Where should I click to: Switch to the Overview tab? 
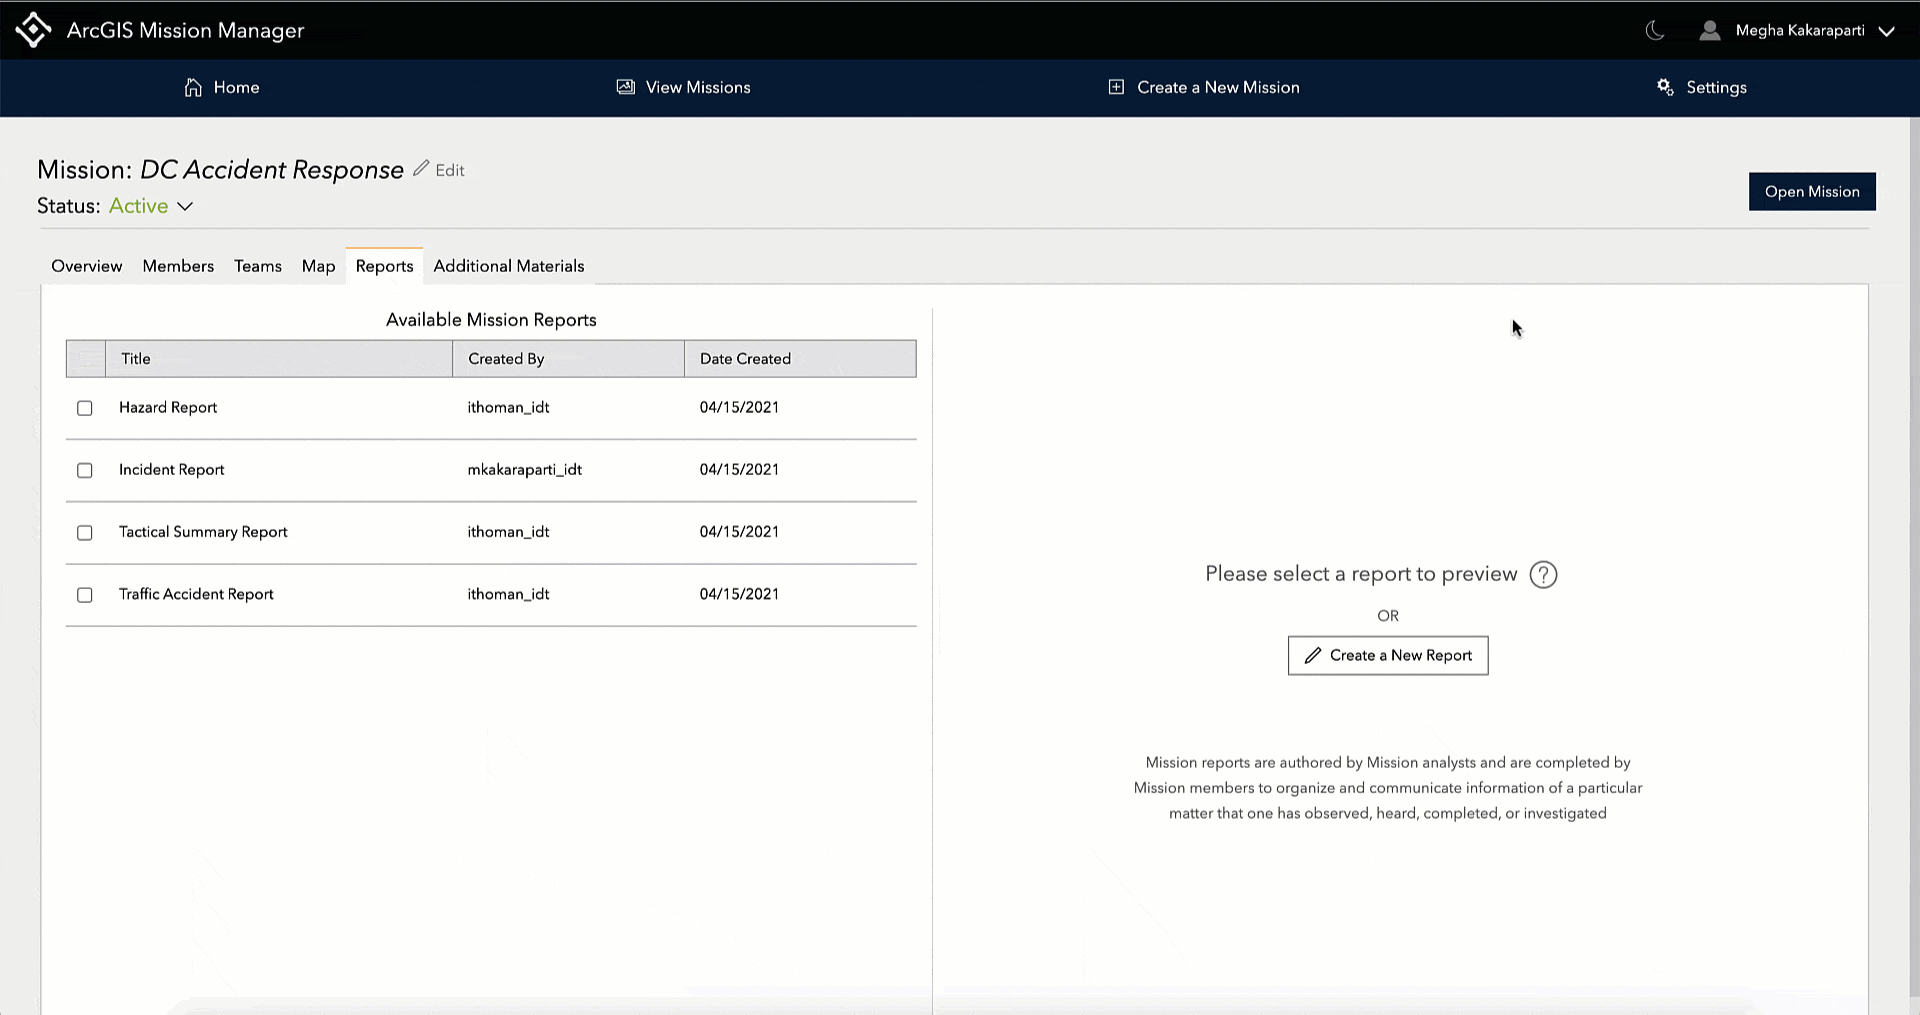pyautogui.click(x=87, y=266)
